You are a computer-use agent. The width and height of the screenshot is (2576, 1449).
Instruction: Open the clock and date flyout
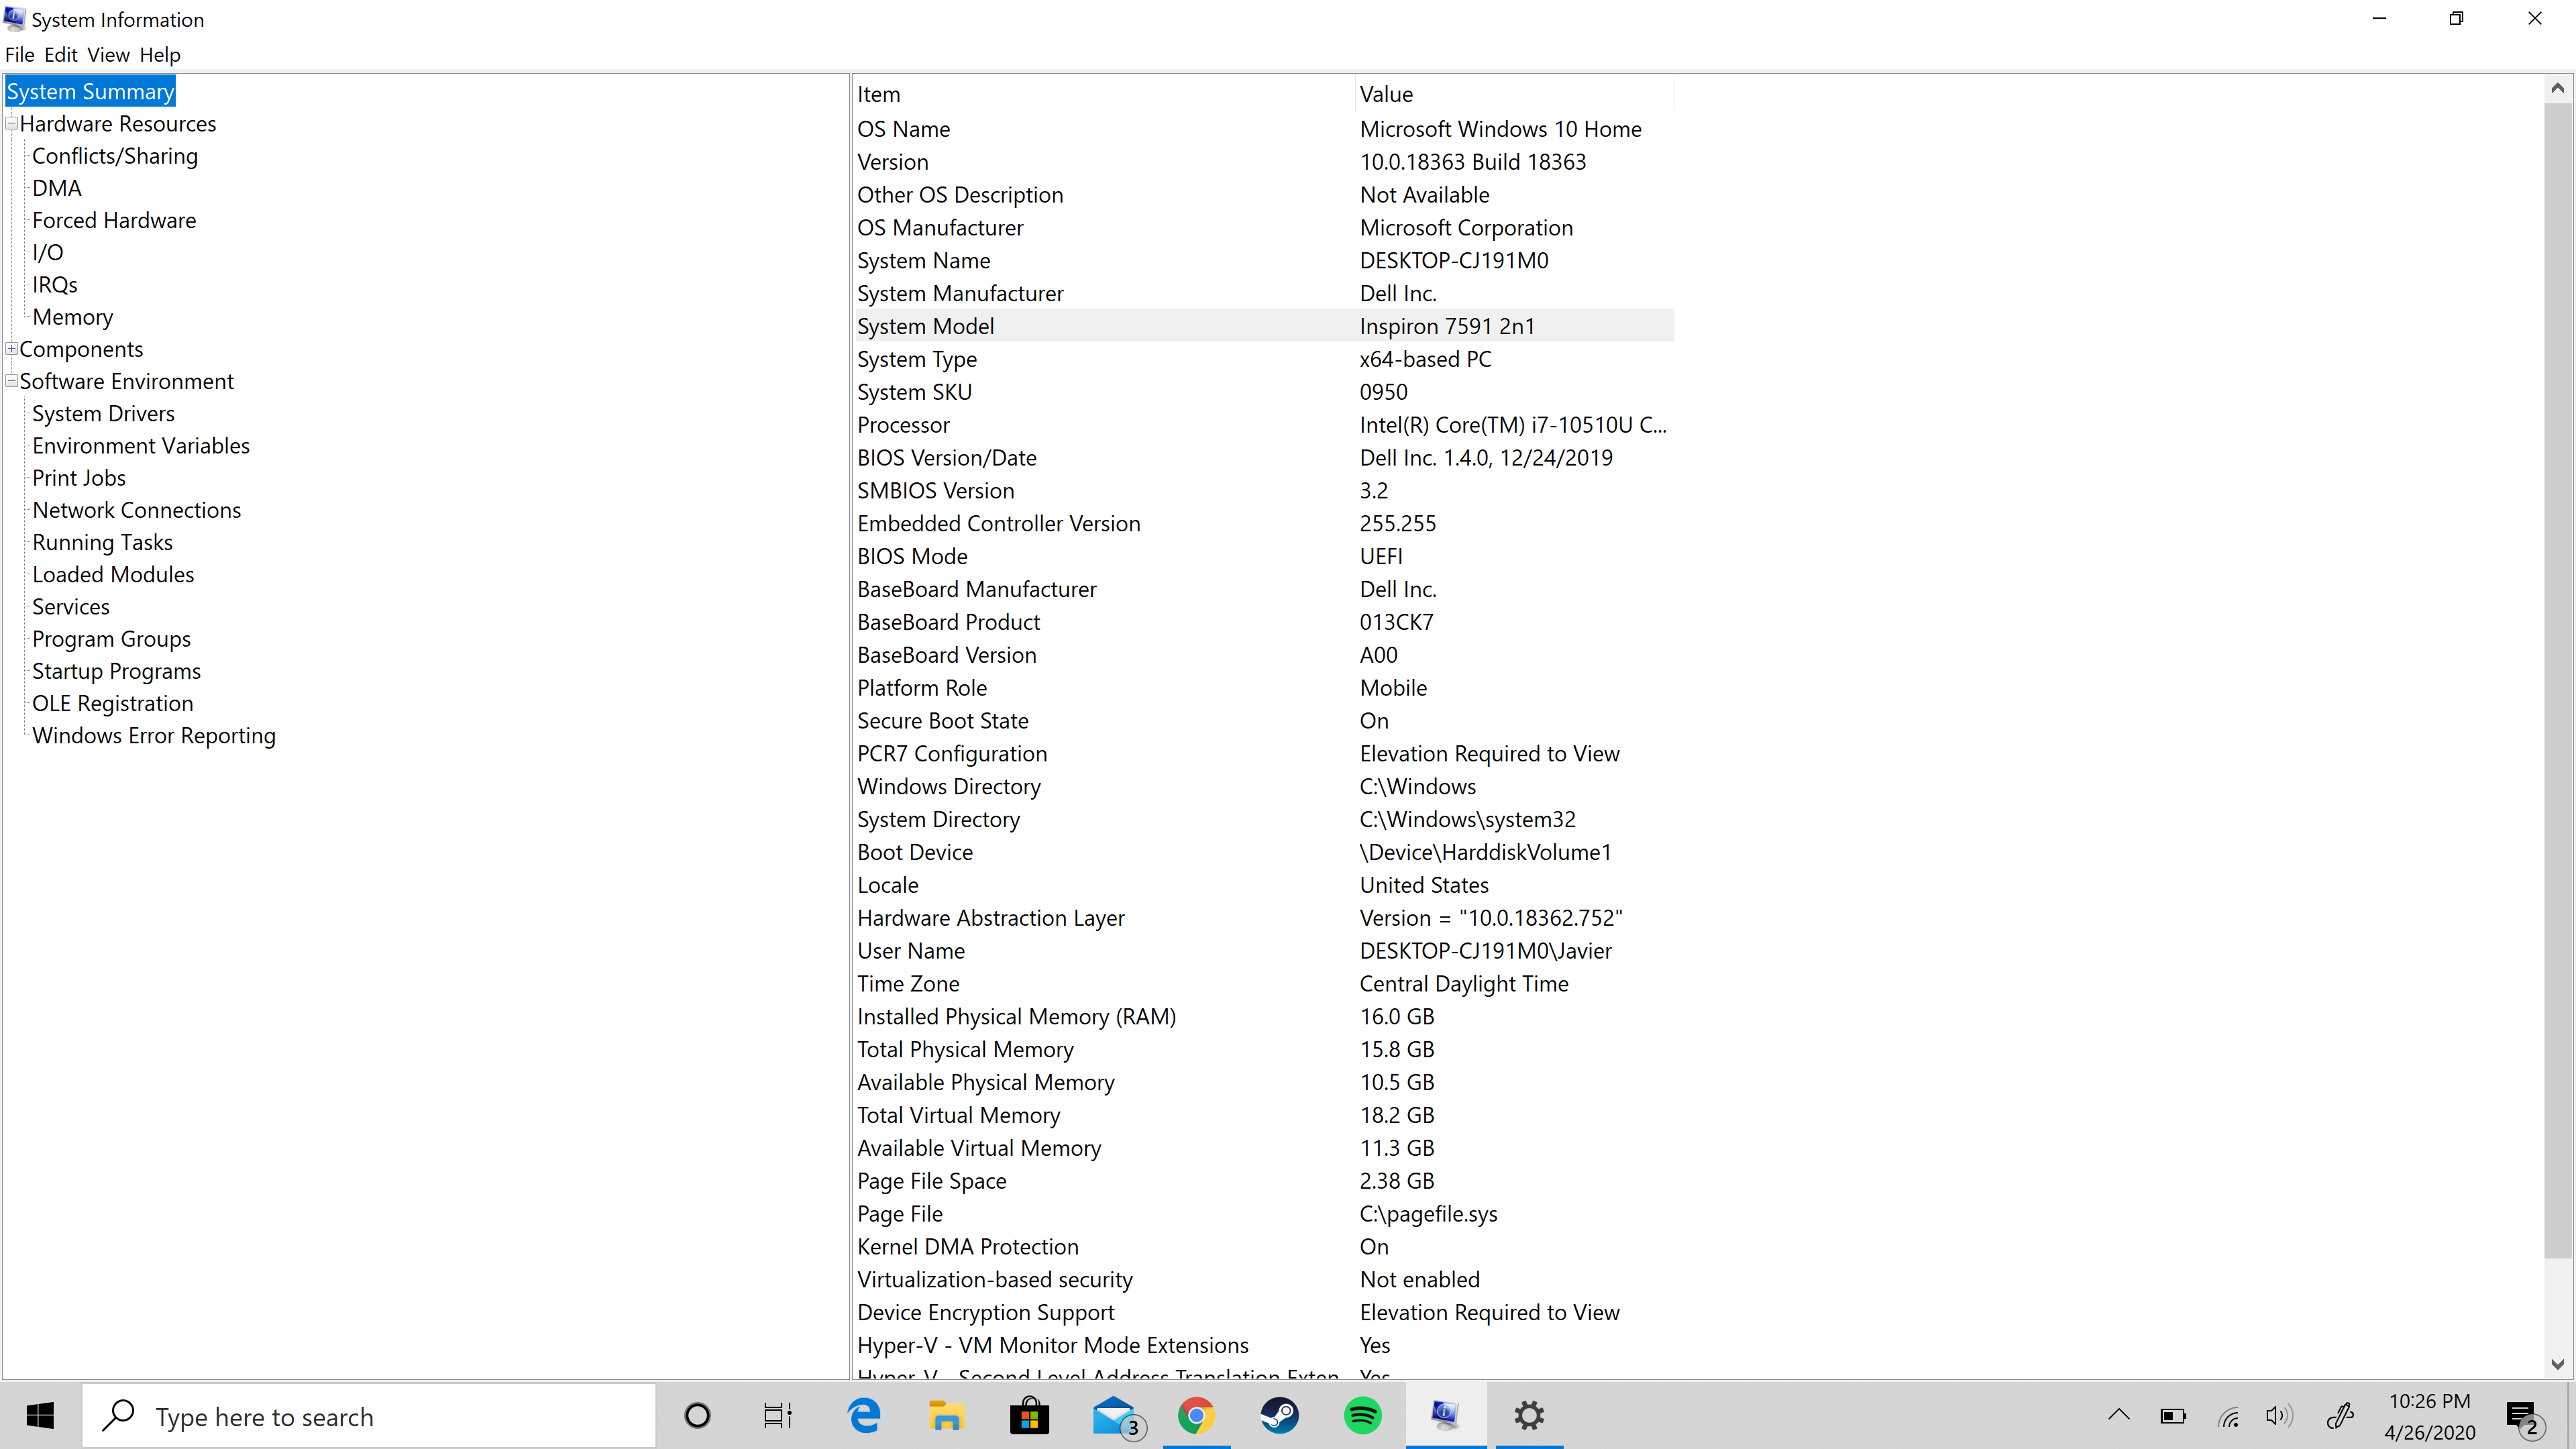point(2430,1416)
